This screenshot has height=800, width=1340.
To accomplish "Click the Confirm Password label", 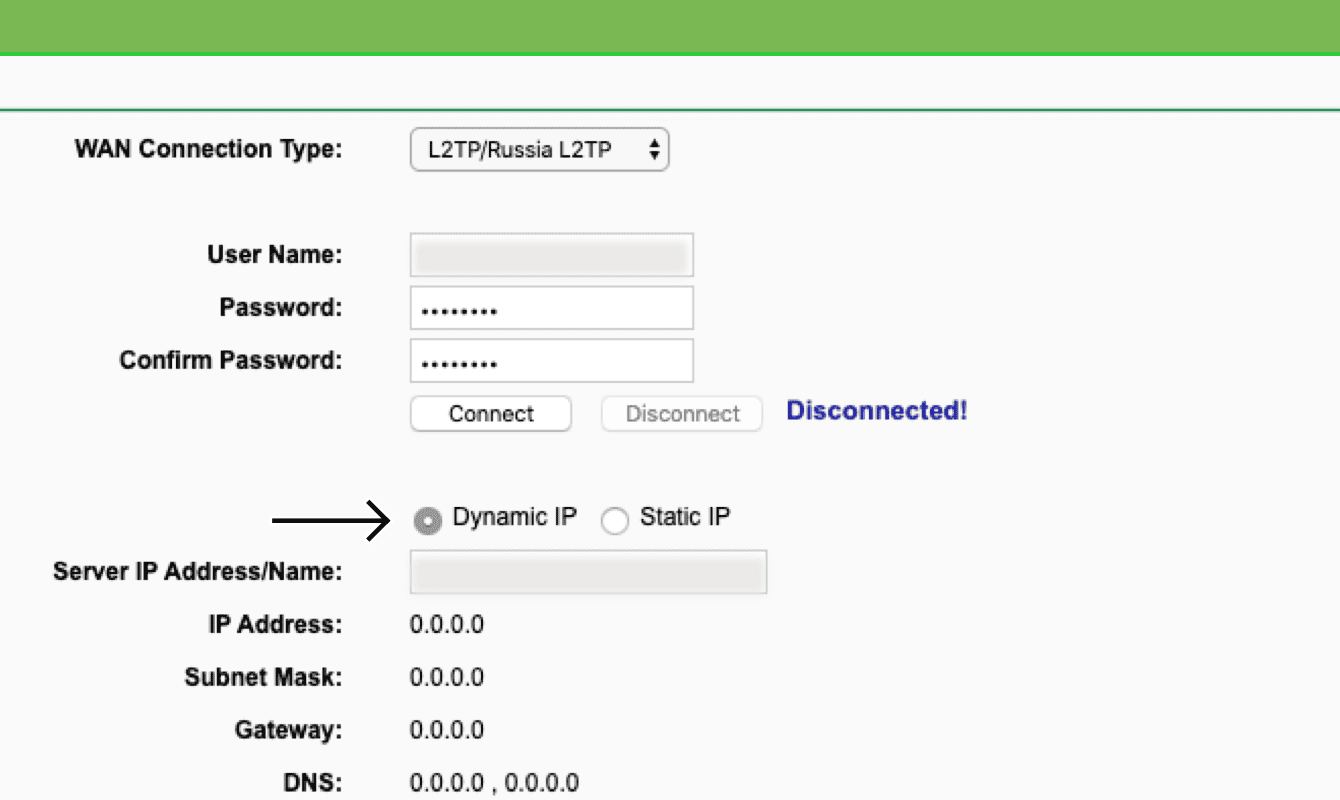I will pyautogui.click(x=231, y=360).
